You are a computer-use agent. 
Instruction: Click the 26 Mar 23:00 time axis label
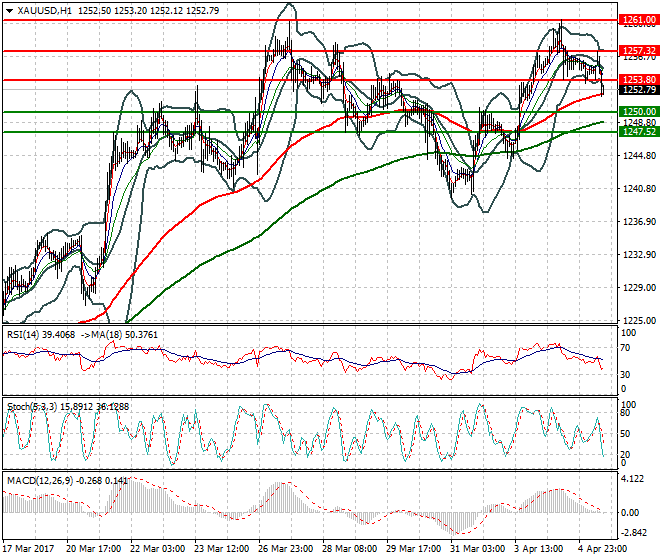tap(285, 549)
